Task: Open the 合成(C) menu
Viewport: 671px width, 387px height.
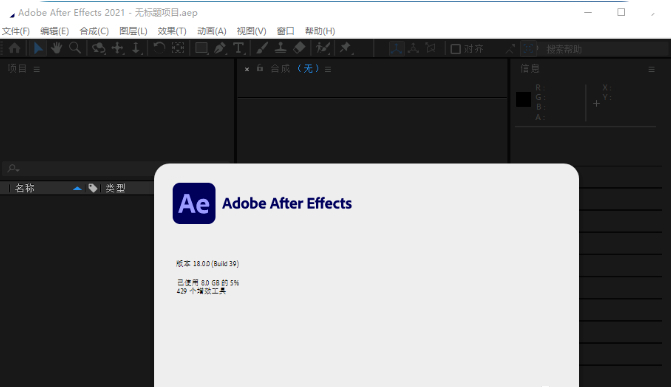Action: (x=94, y=31)
